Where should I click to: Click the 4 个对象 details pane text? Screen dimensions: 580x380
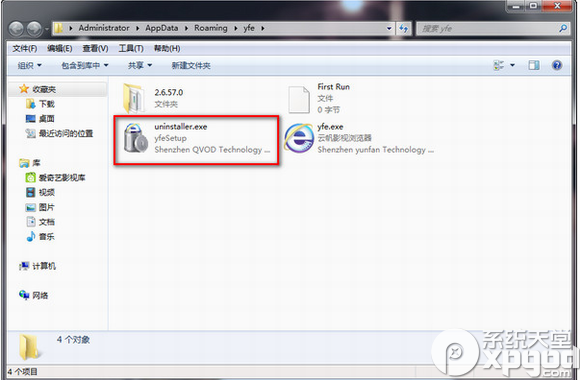pyautogui.click(x=73, y=340)
